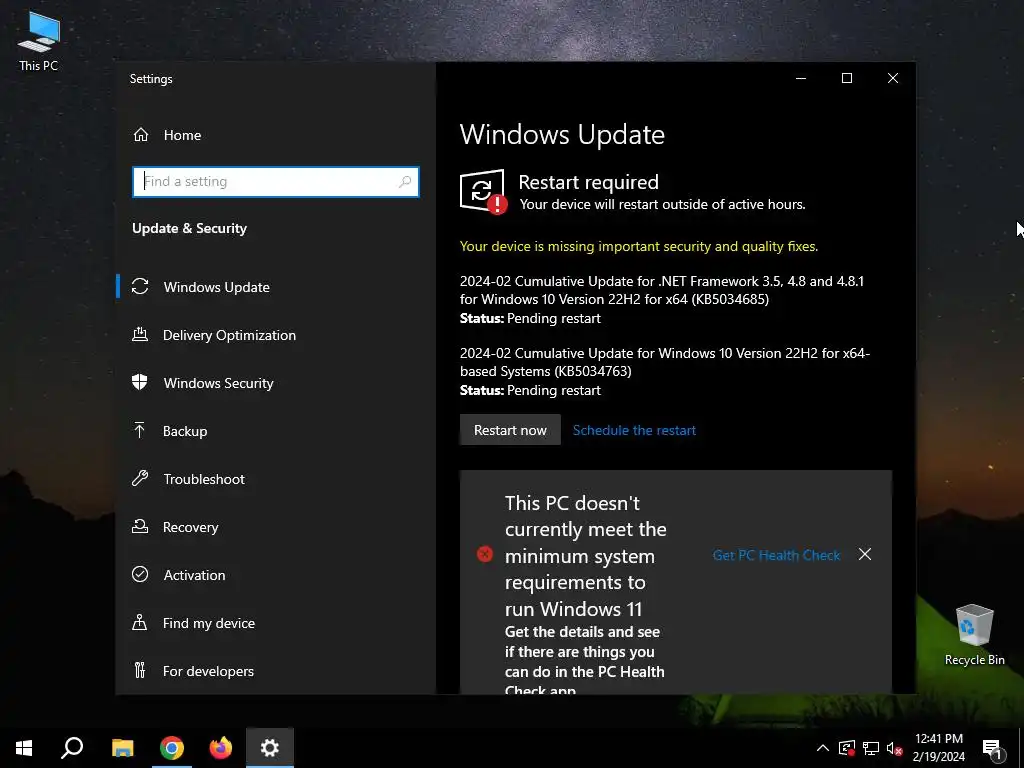The image size is (1024, 768).
Task: Click the missing security fixes warning text
Action: coord(639,246)
